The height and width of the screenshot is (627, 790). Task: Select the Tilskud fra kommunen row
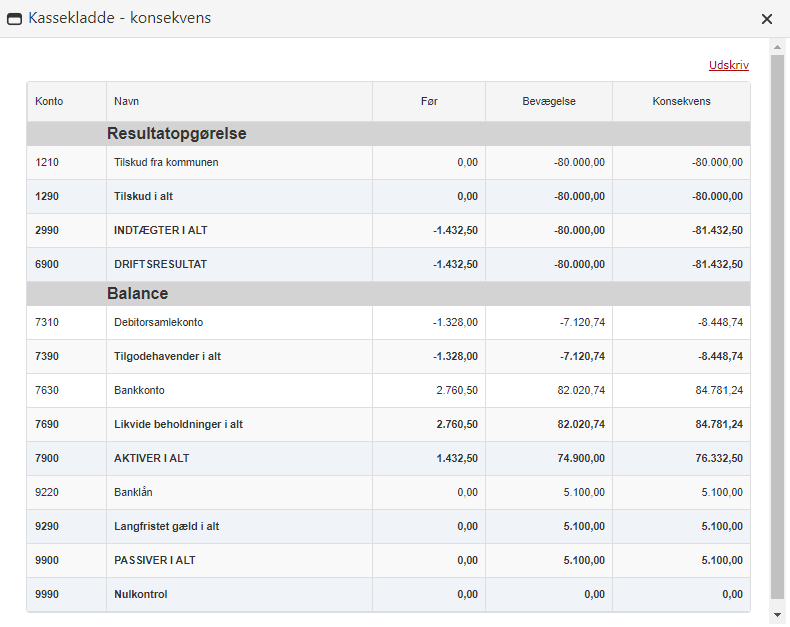pos(166,162)
